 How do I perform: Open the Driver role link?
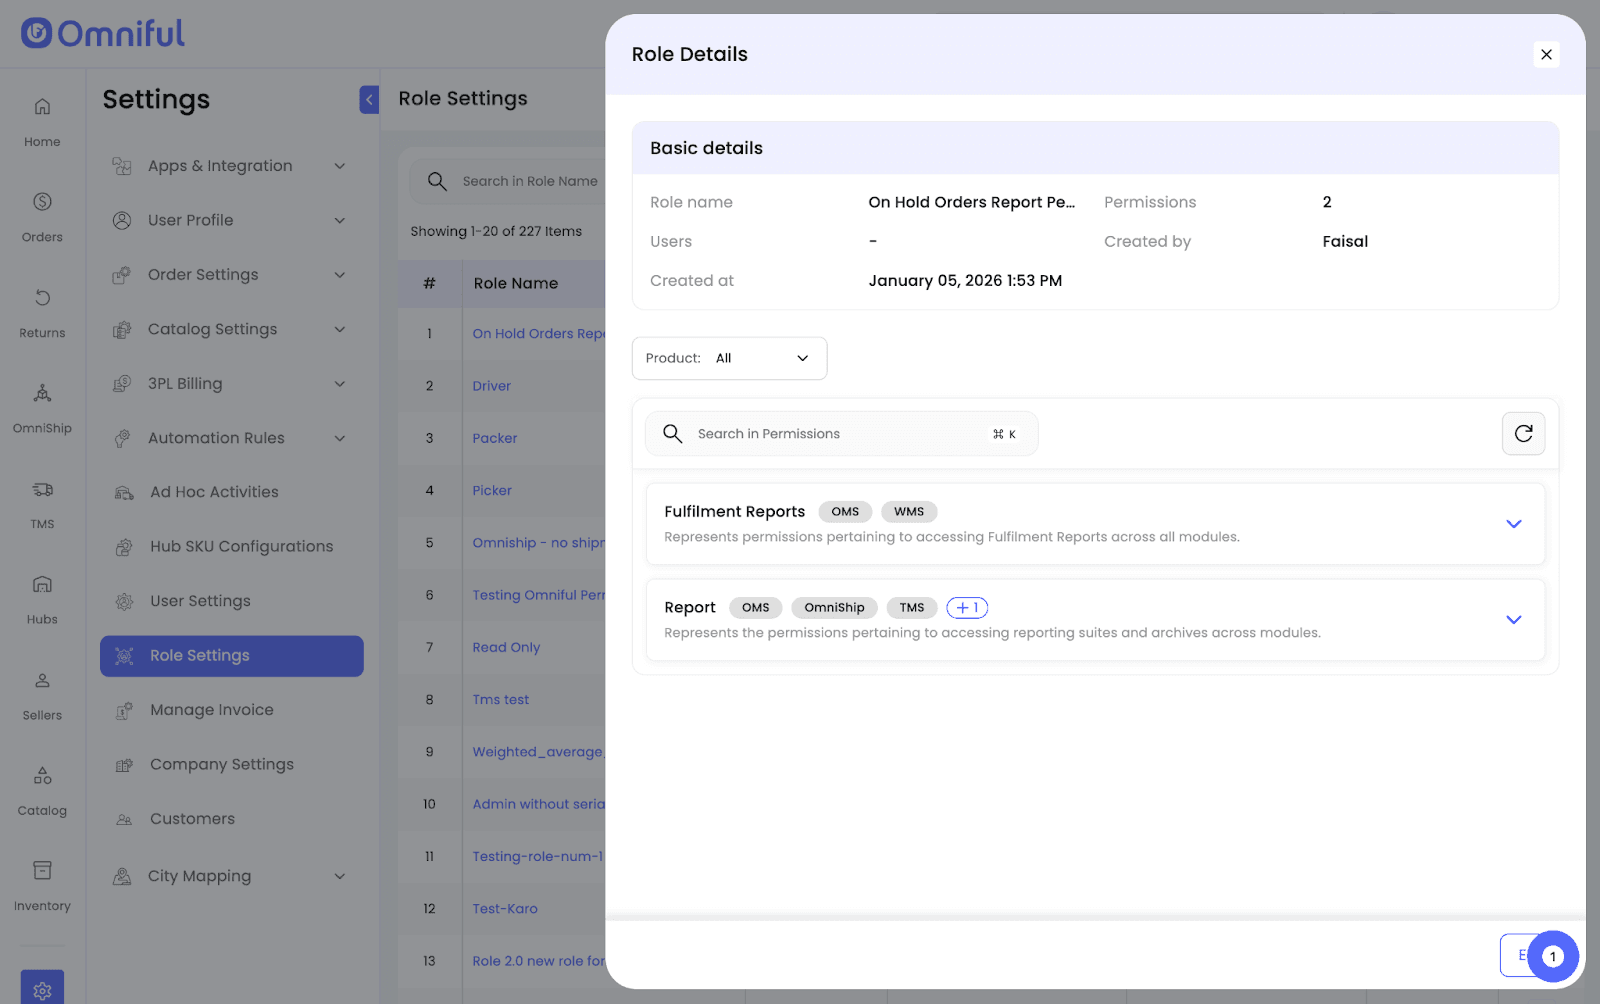(x=491, y=386)
